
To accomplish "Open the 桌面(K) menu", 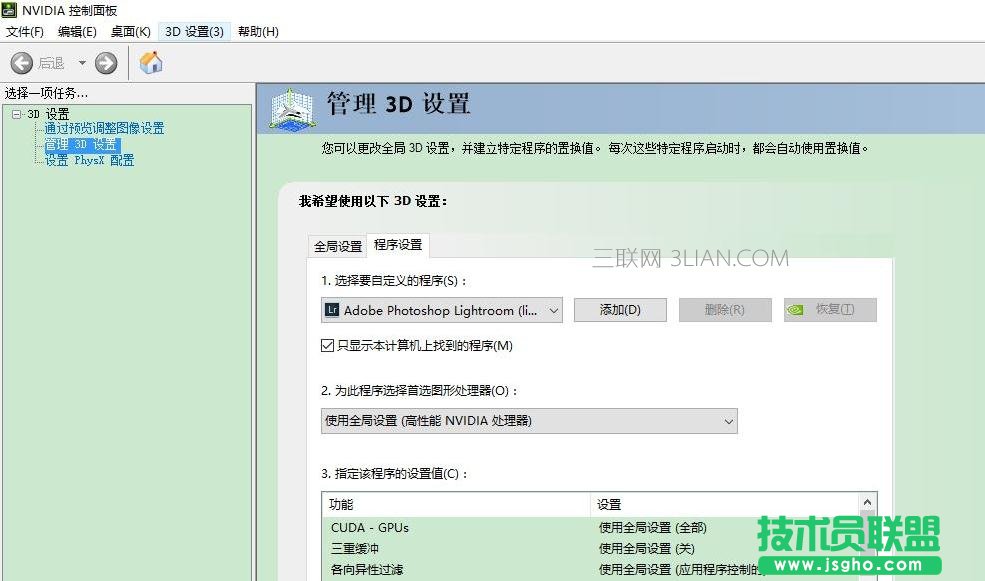I will (x=130, y=31).
